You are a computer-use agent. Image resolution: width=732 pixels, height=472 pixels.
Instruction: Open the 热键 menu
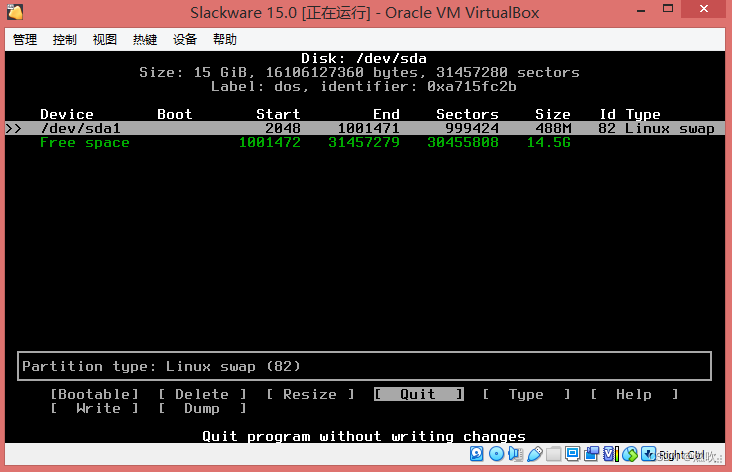point(145,40)
